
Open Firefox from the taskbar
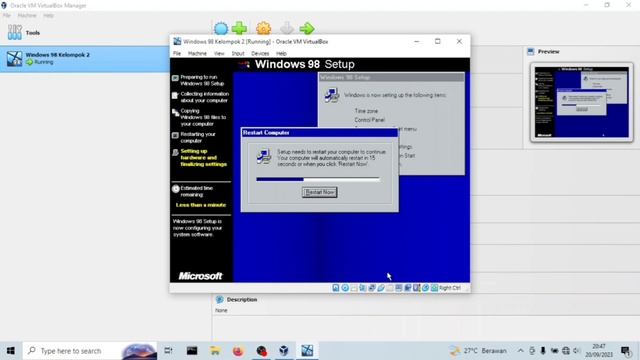pyautogui.click(x=238, y=351)
